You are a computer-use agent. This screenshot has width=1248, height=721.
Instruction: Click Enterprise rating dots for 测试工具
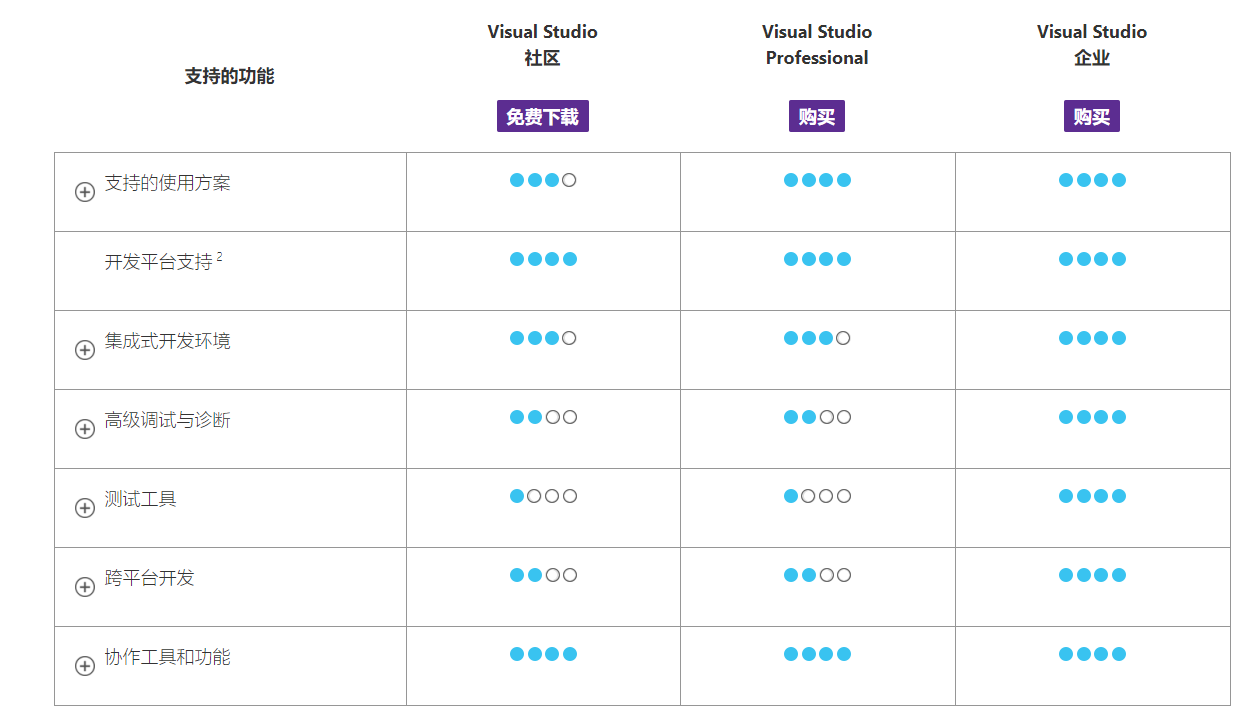pyautogui.click(x=1092, y=496)
